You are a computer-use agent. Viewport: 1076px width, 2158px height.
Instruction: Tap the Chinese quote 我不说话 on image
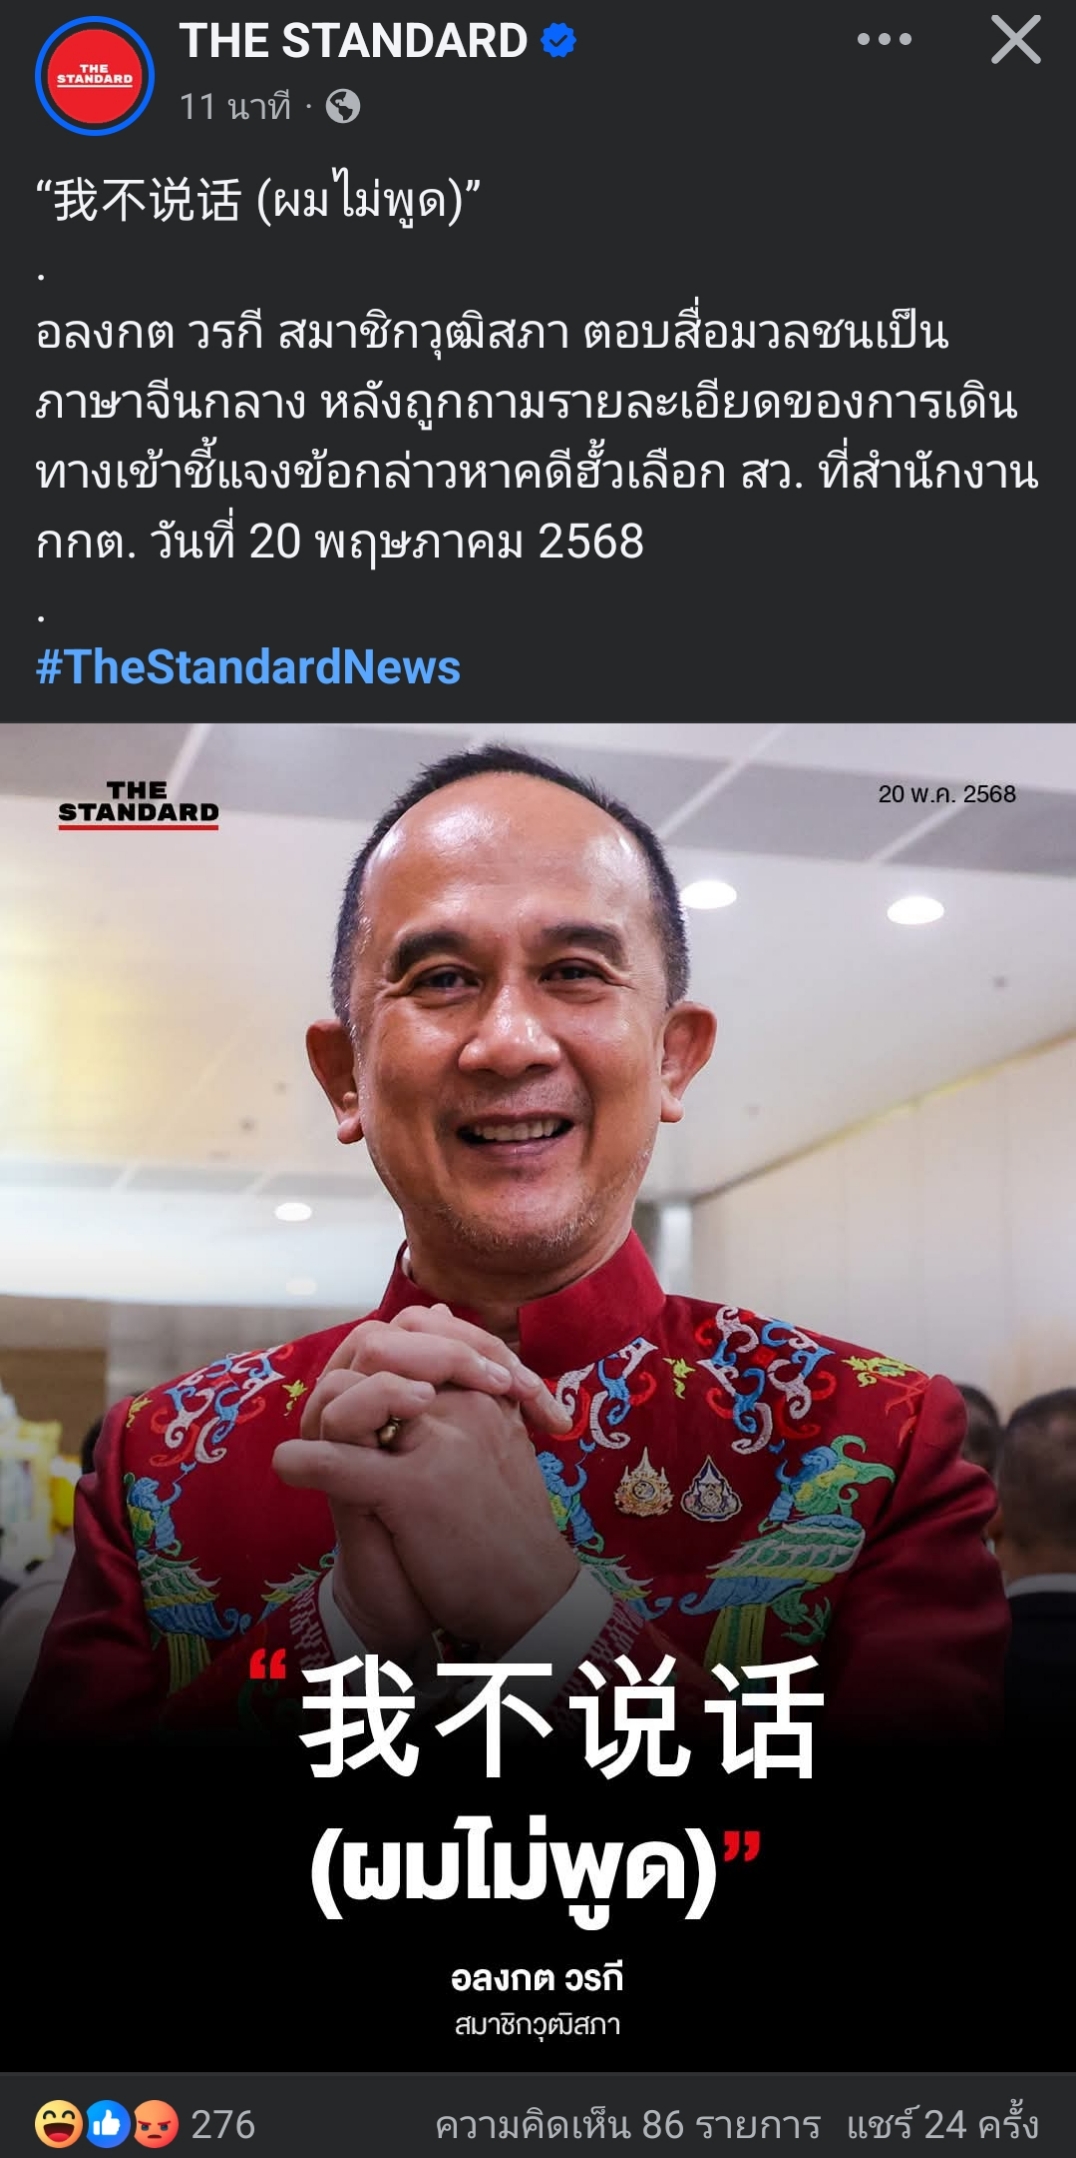point(562,1718)
